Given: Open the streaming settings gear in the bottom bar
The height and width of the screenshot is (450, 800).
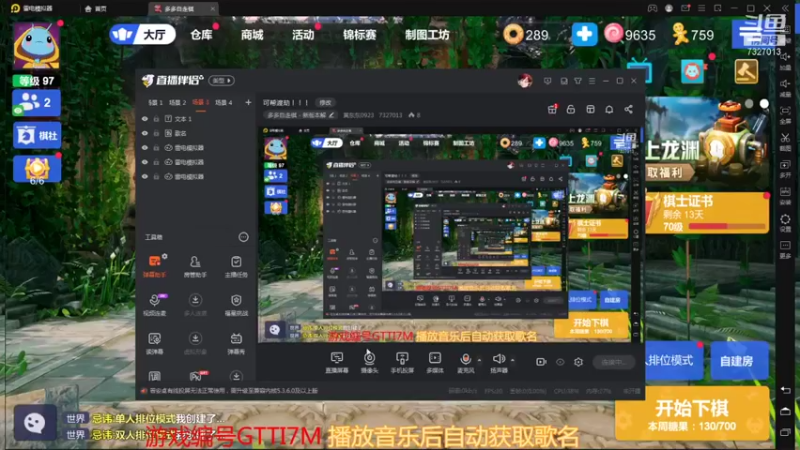Looking at the screenshot, I should (x=578, y=362).
